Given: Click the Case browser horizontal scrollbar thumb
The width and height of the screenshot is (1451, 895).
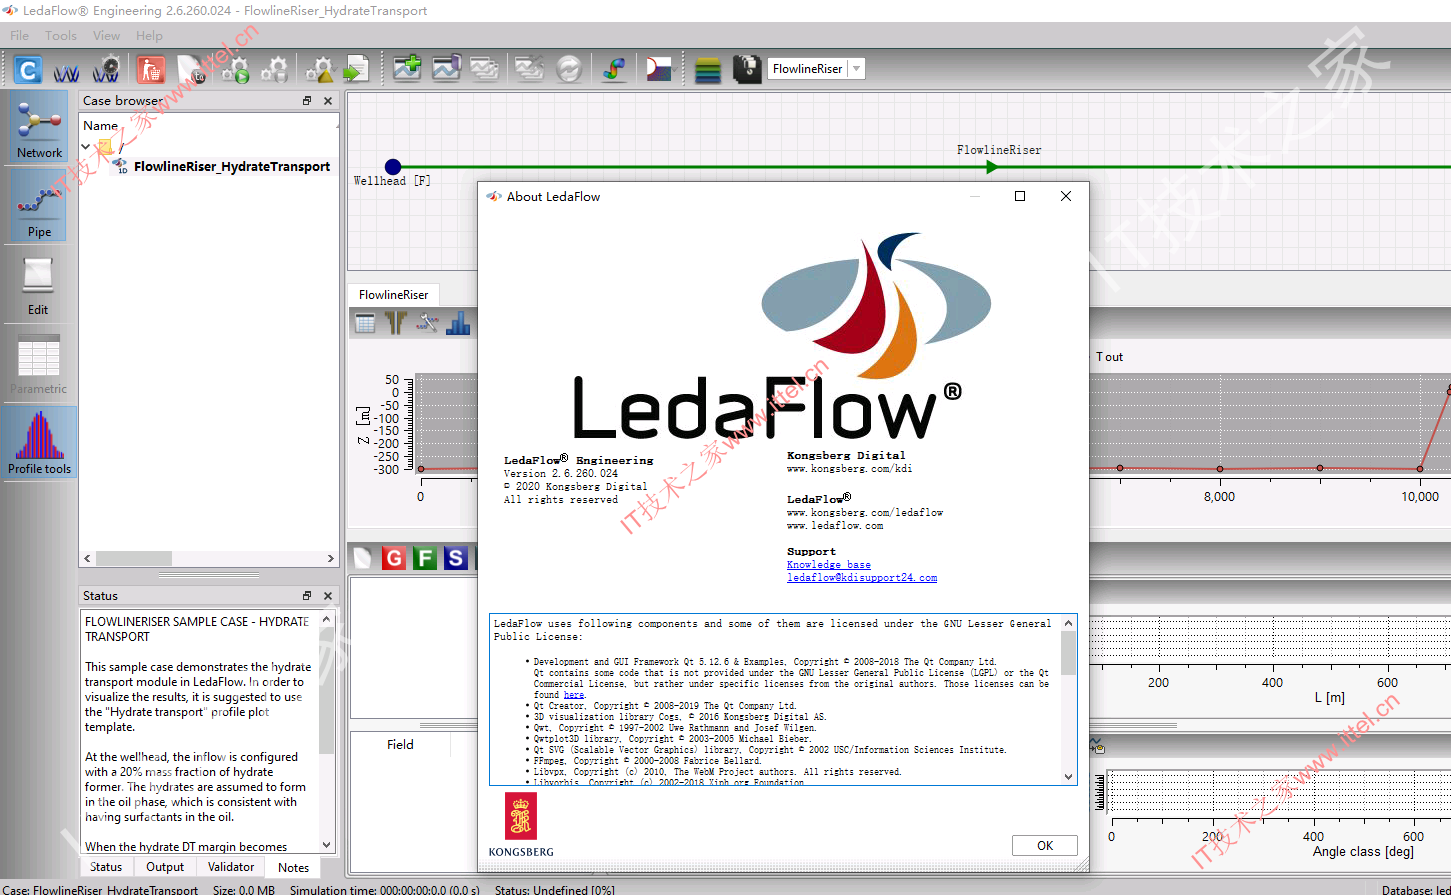Looking at the screenshot, I should 134,558.
